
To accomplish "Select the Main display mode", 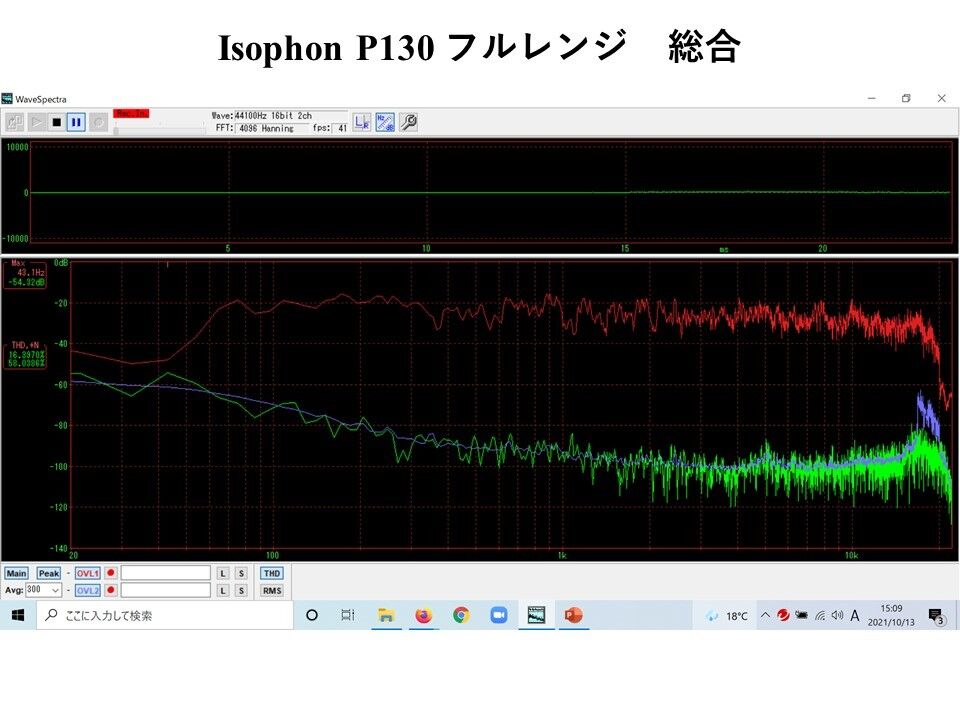I will (x=17, y=573).
